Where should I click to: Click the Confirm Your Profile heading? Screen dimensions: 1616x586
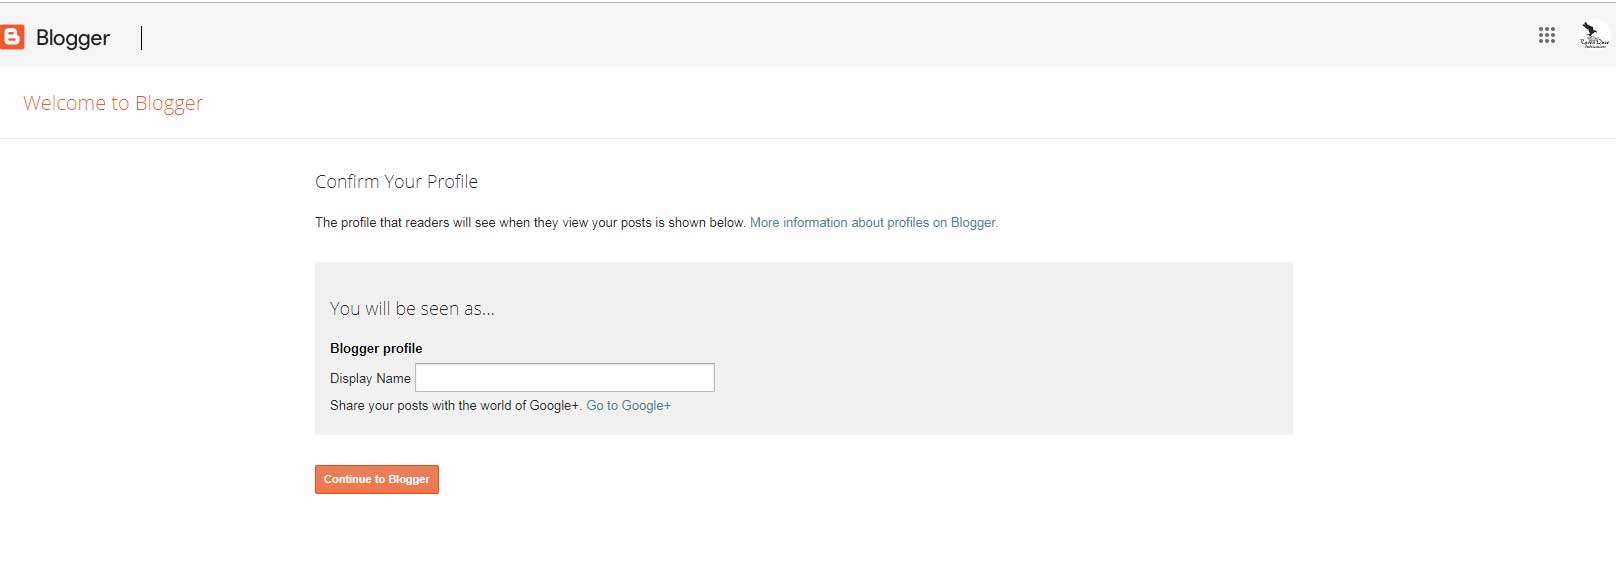pyautogui.click(x=396, y=181)
